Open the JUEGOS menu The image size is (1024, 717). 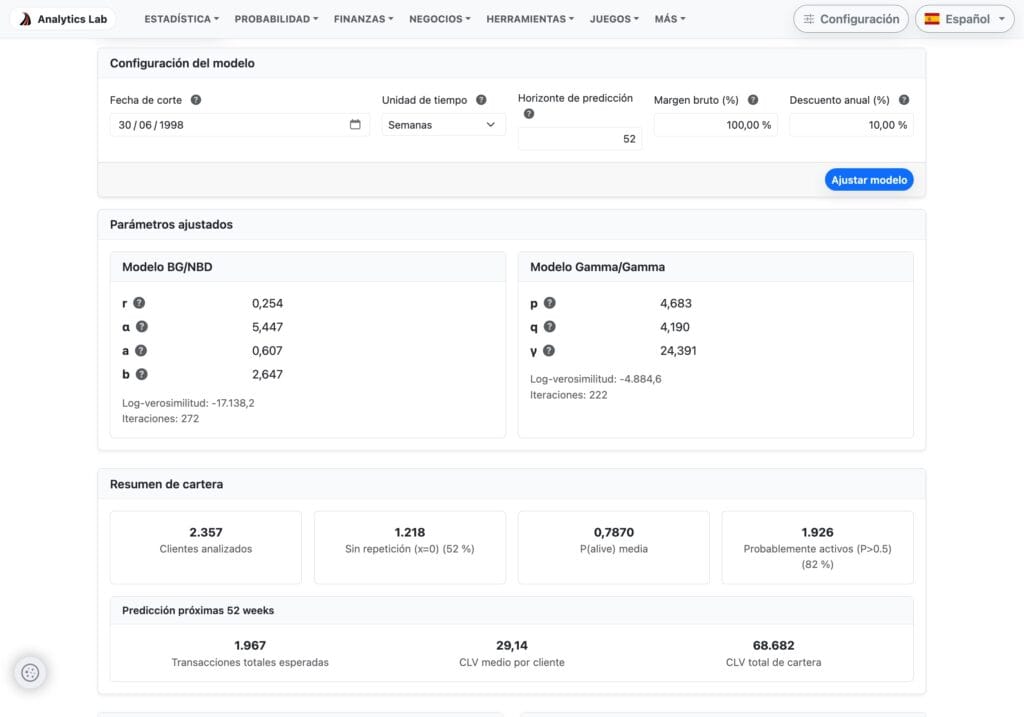pos(615,19)
